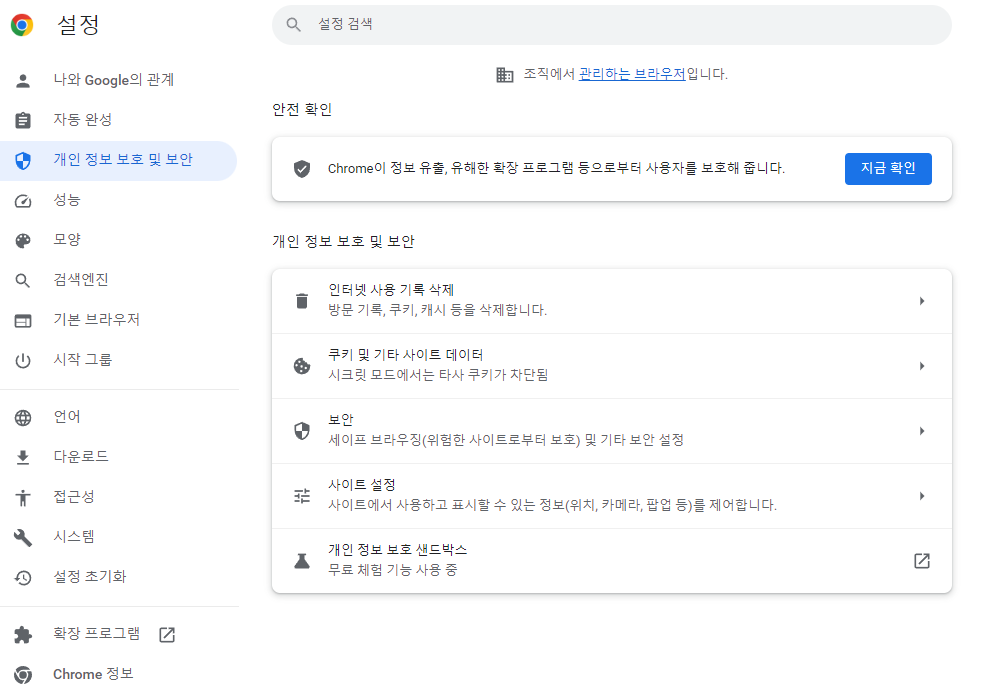Image resolution: width=985 pixels, height=697 pixels.
Task: Open 자동 완성 settings section
Action: (118, 120)
